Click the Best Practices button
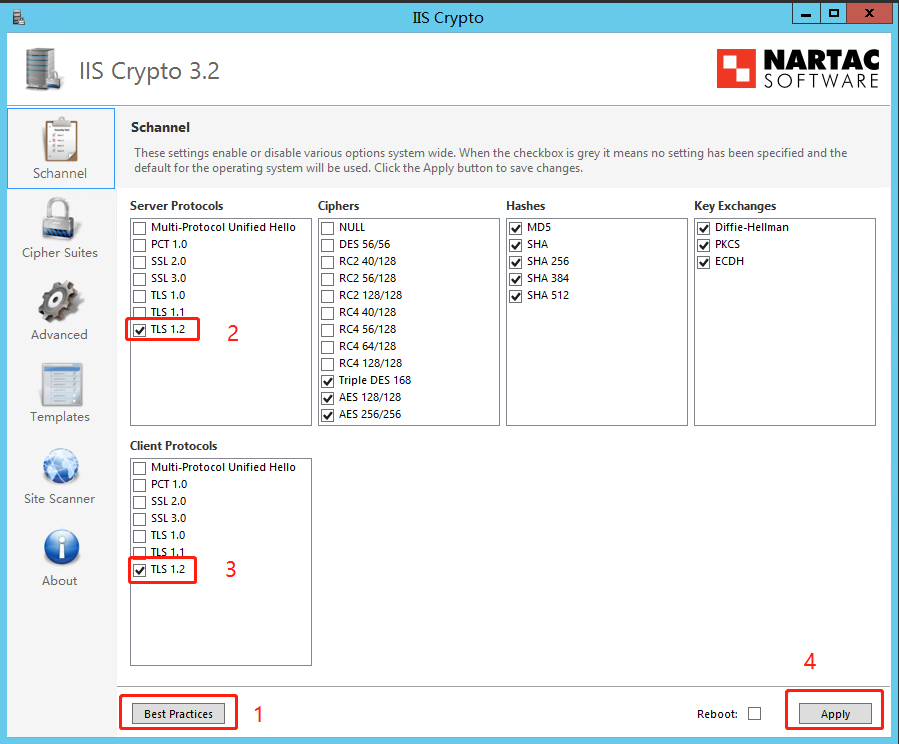This screenshot has height=744, width=899. point(178,714)
